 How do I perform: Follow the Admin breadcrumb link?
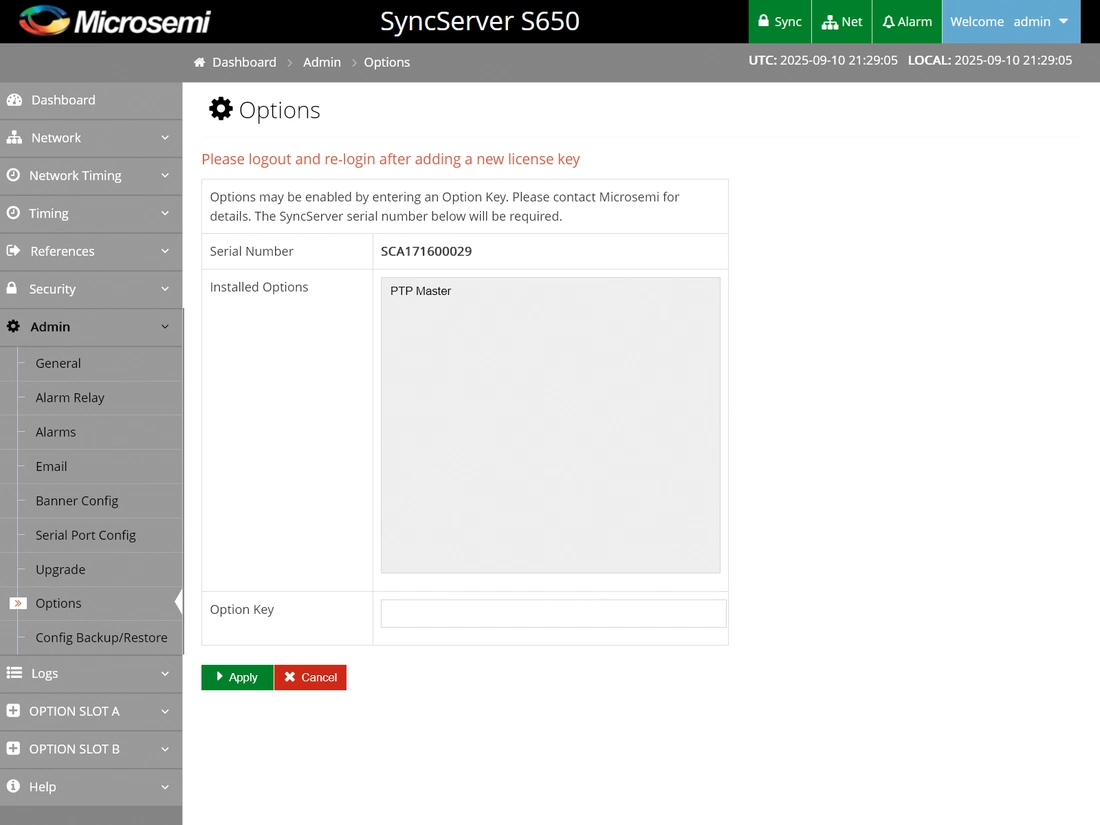(322, 62)
